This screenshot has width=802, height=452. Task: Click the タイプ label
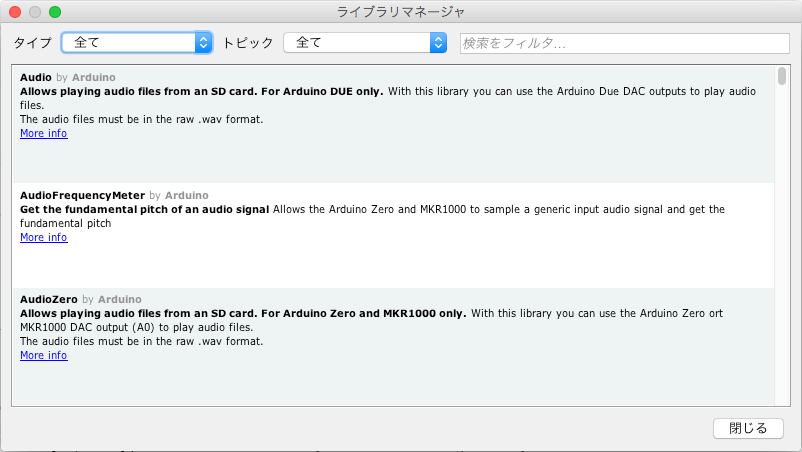32,43
